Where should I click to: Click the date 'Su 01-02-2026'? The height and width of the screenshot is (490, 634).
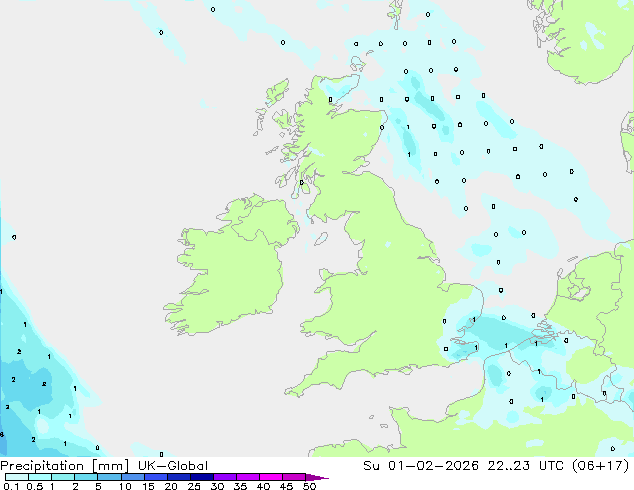[x=421, y=466]
